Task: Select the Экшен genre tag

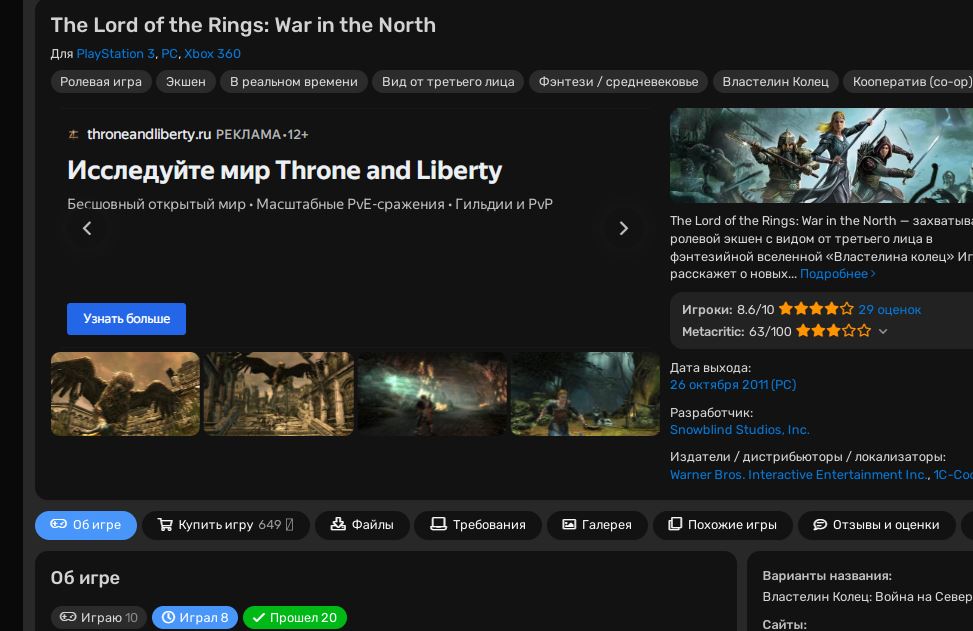Action: (x=186, y=82)
